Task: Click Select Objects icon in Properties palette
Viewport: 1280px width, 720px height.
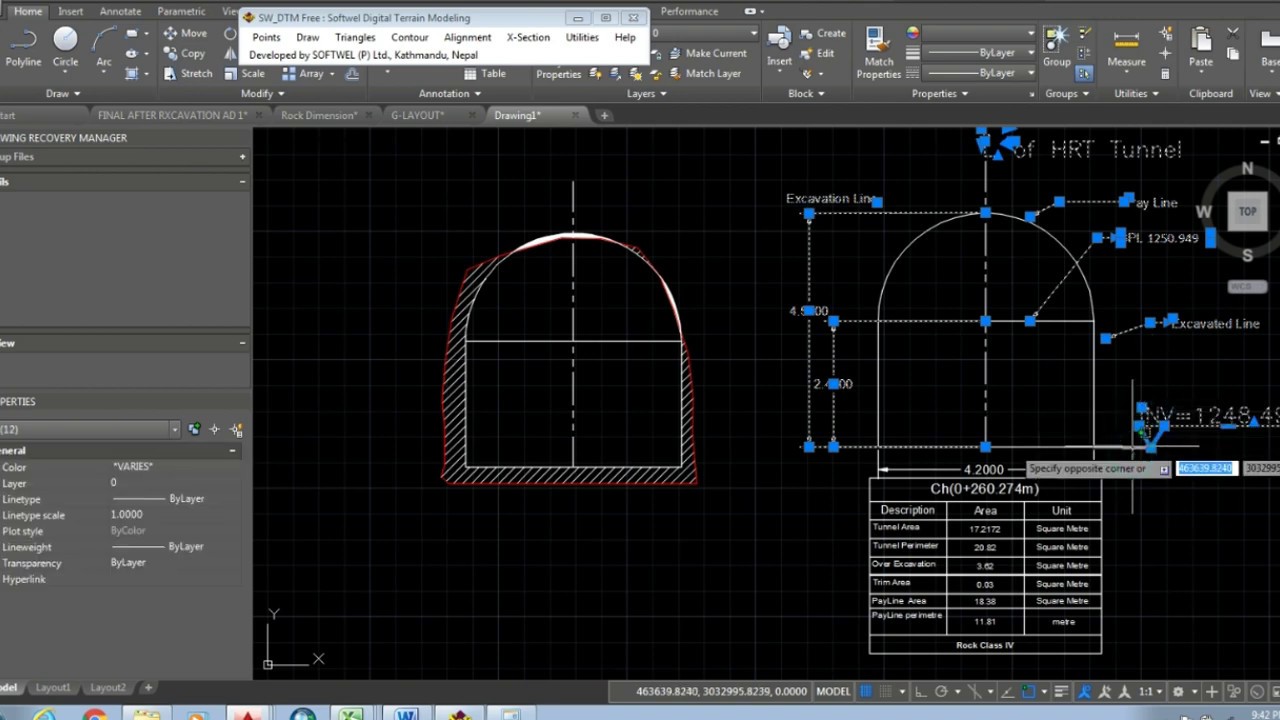Action: click(214, 429)
